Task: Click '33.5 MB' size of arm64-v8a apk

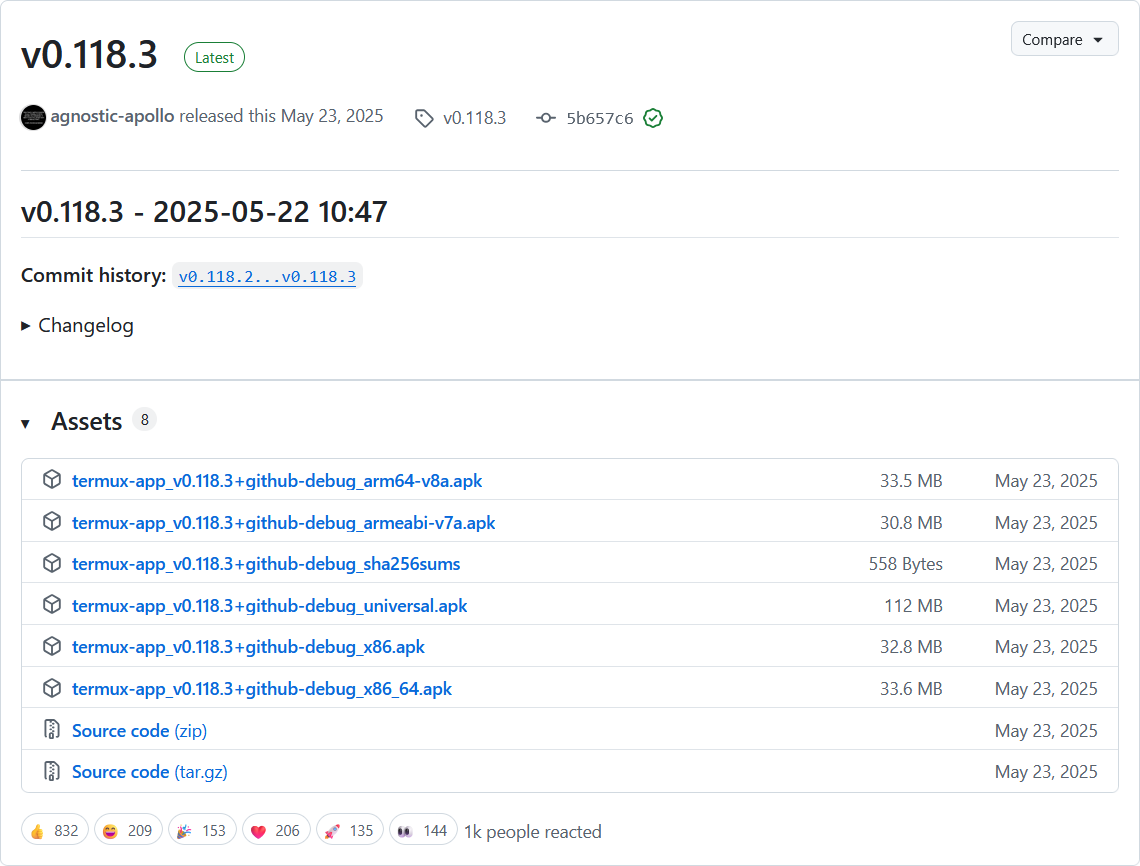Action: (x=911, y=481)
